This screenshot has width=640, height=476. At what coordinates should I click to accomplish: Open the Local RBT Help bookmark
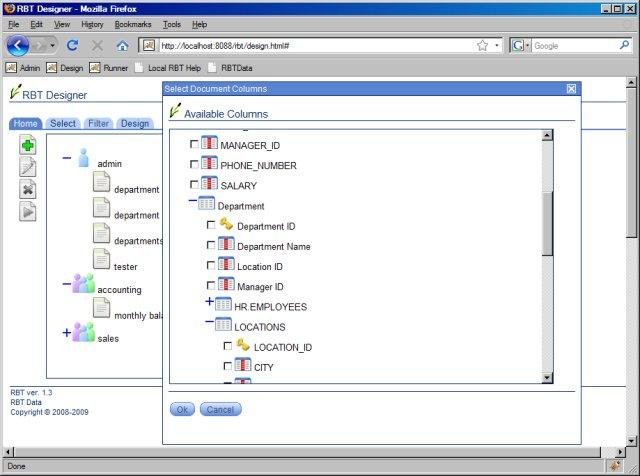(168, 68)
